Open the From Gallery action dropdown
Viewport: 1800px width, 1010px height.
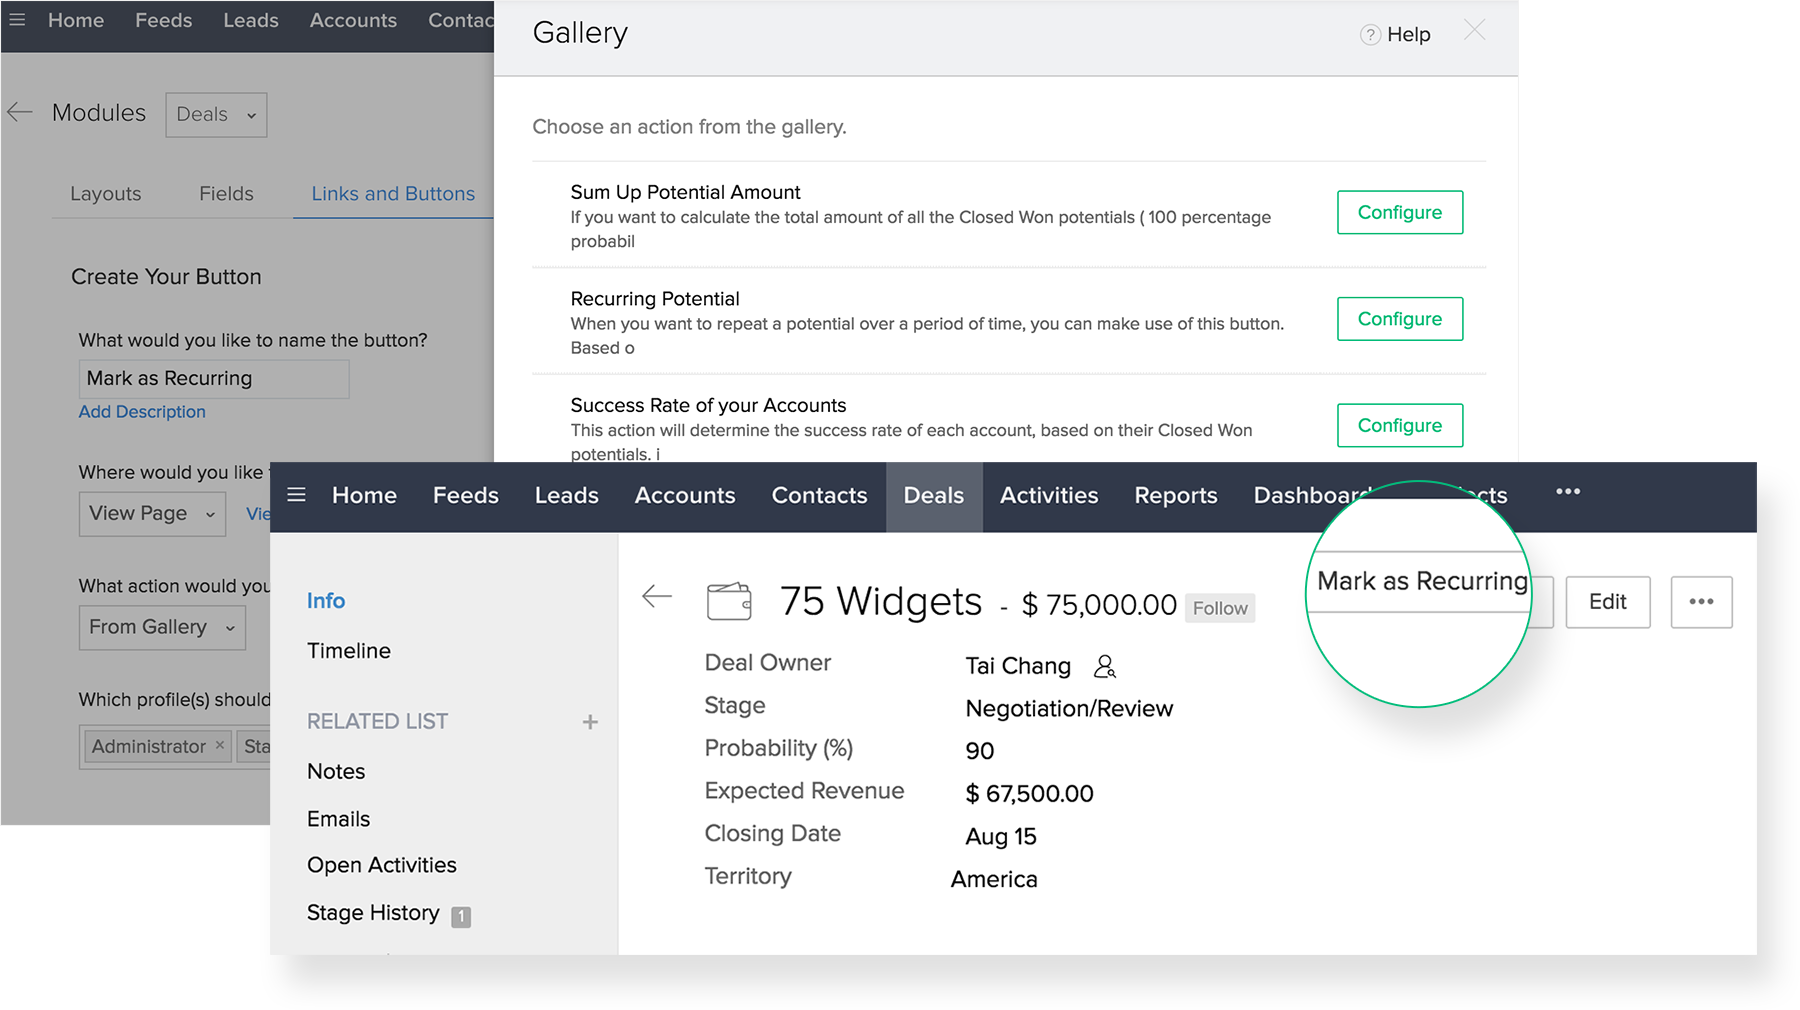pyautogui.click(x=161, y=628)
